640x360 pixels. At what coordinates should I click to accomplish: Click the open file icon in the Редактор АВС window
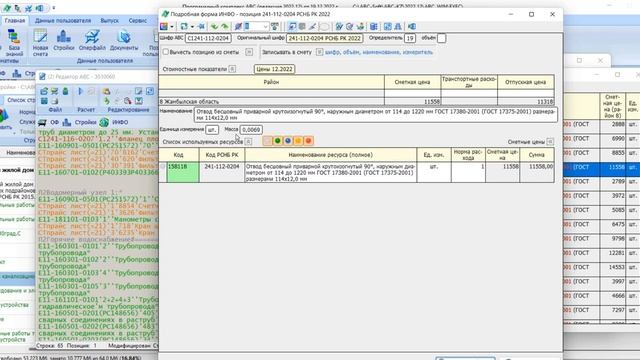(44, 91)
